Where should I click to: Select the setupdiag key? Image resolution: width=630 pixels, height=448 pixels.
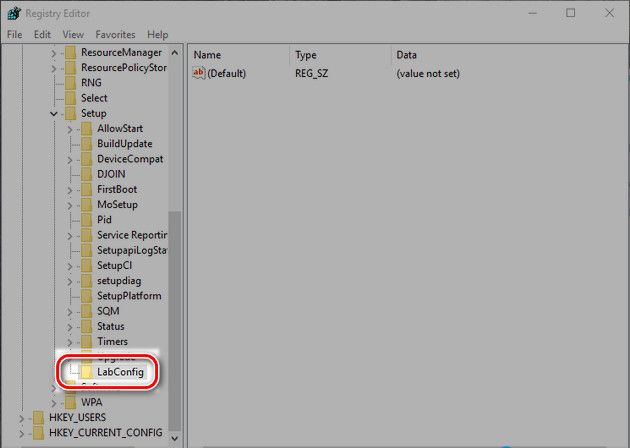click(x=119, y=281)
